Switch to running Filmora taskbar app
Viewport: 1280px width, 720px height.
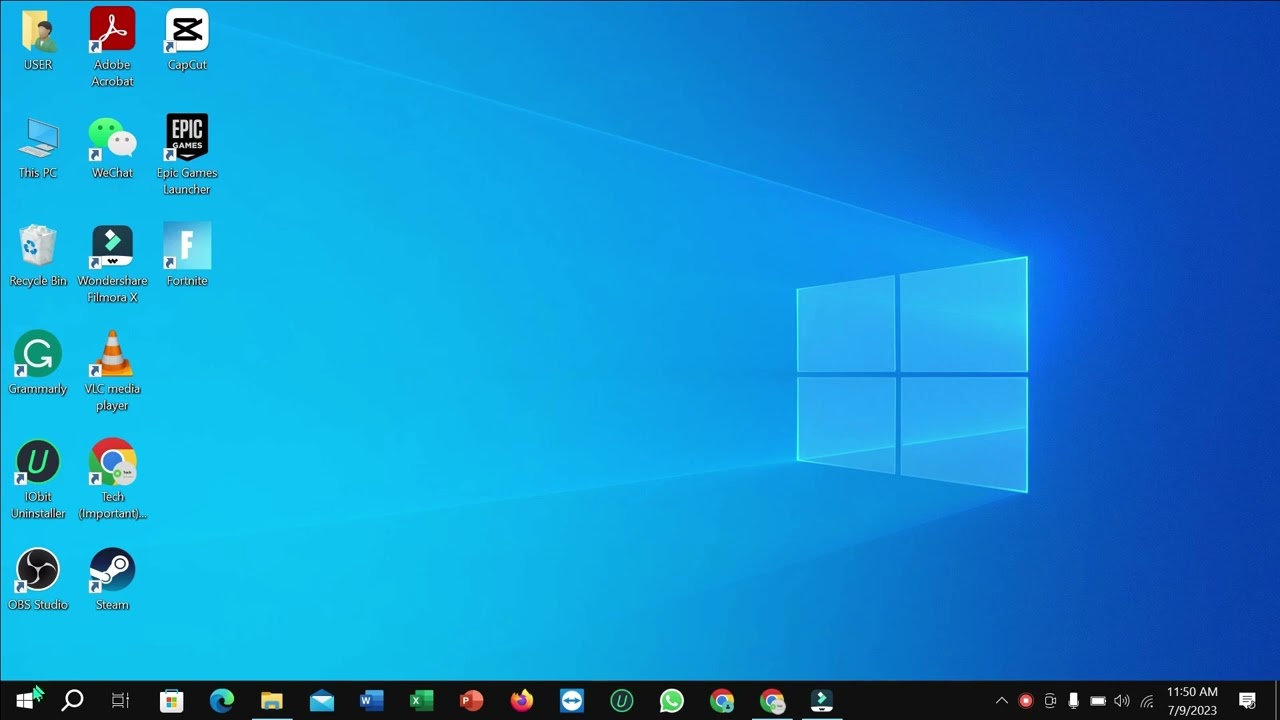pos(822,701)
